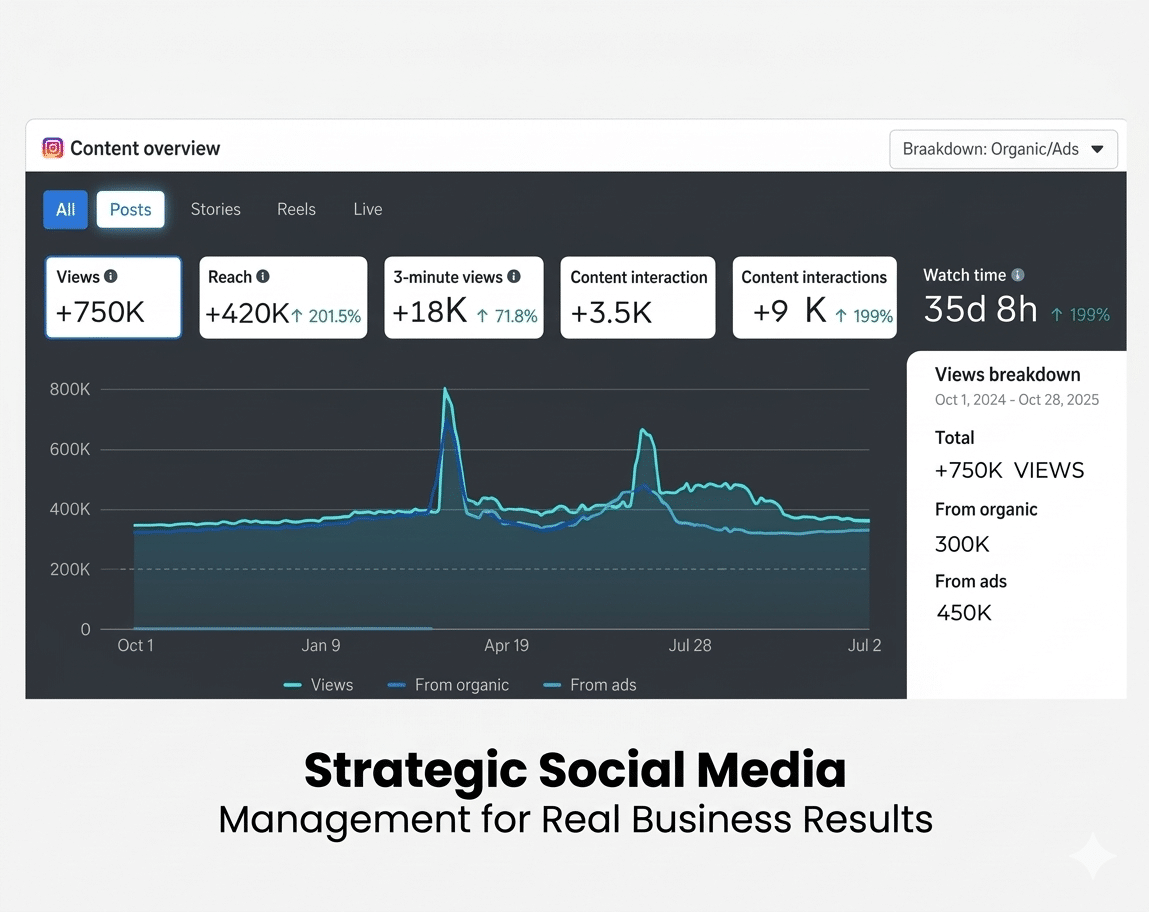Click info icon next to Watch time
This screenshot has height=912, width=1149.
1018,275
